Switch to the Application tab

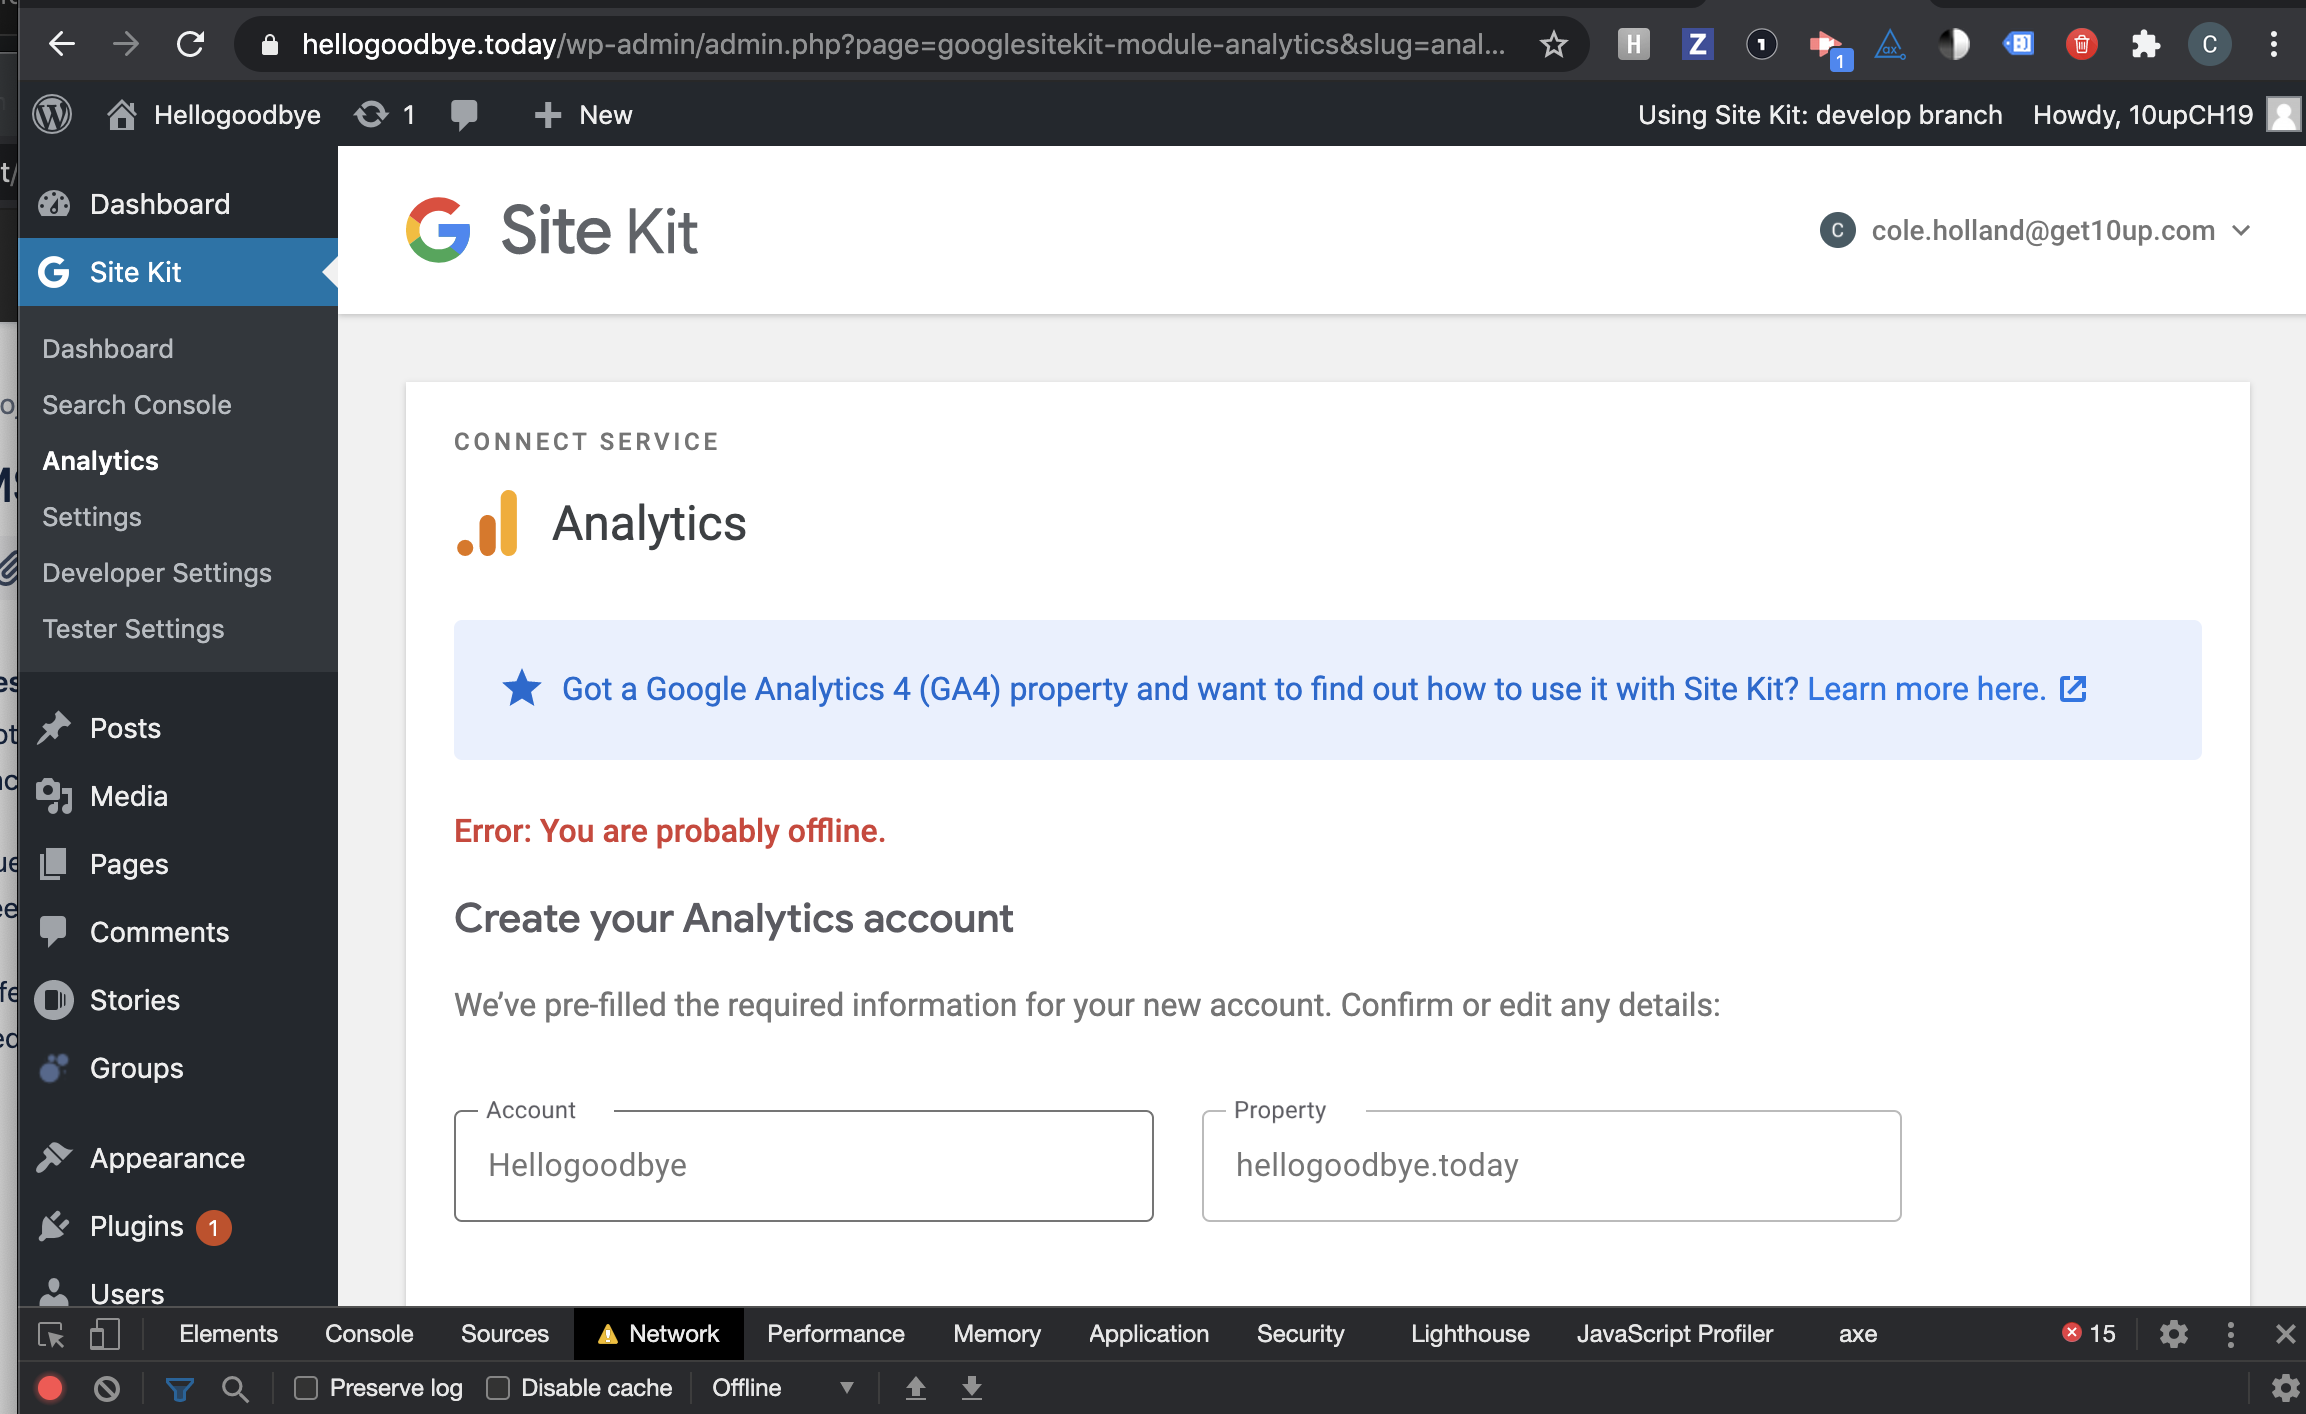pos(1149,1334)
